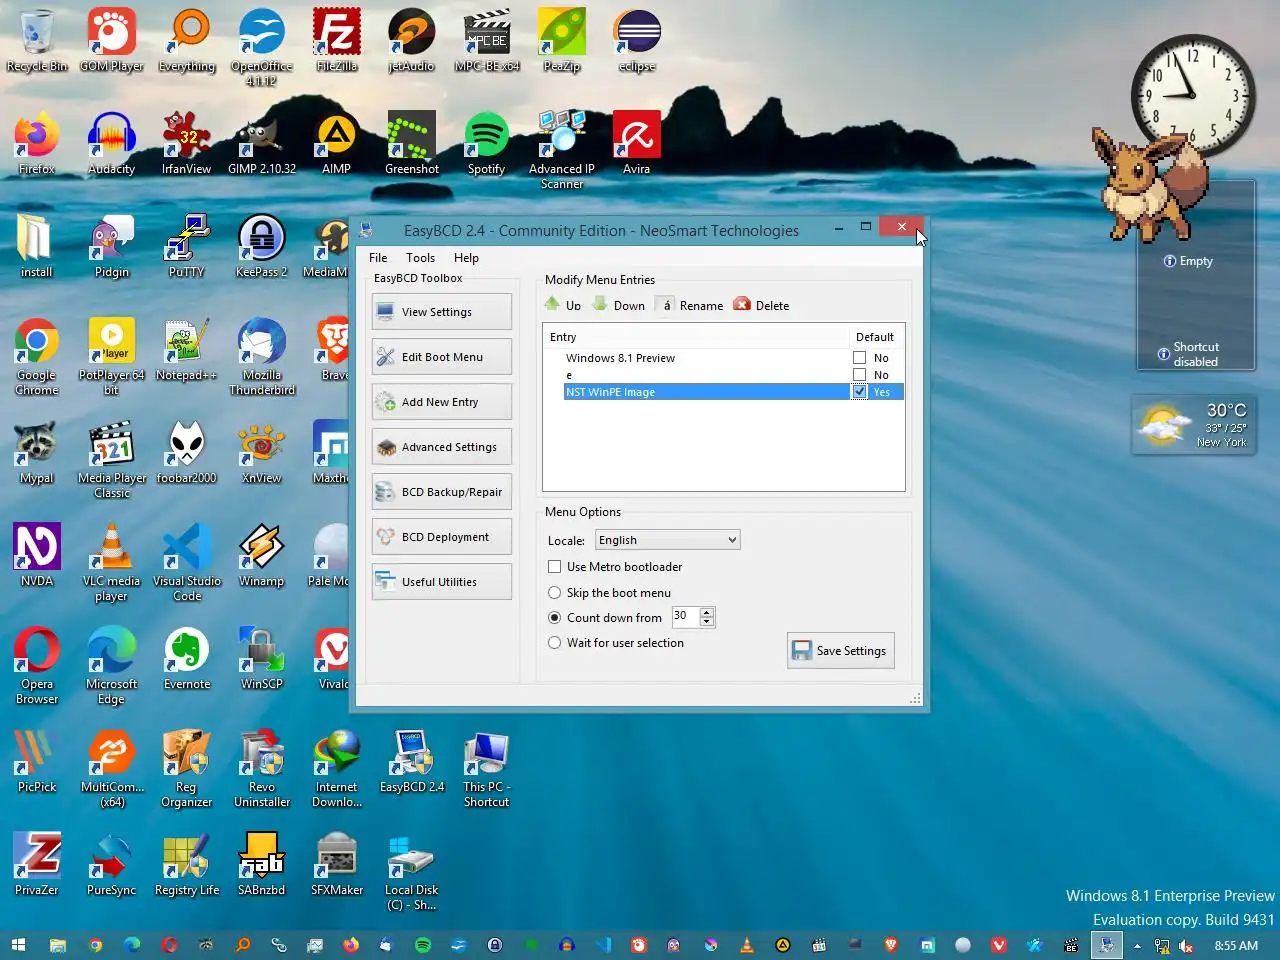The width and height of the screenshot is (1280, 960).
Task: Select the PeaZip desktop icon
Action: point(562,41)
